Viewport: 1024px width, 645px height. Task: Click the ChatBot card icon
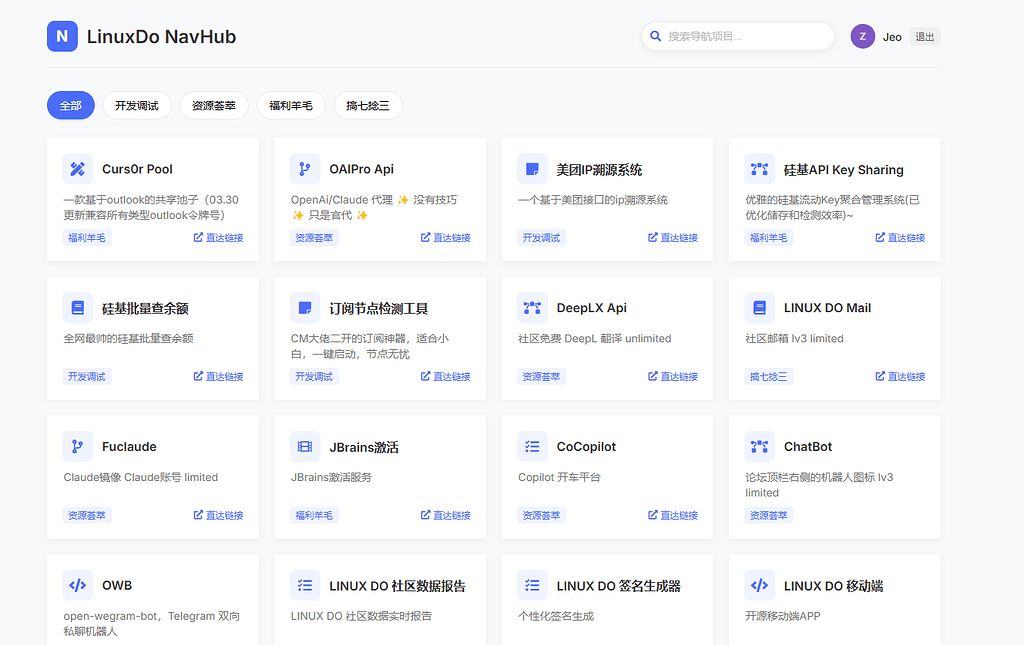click(760, 447)
